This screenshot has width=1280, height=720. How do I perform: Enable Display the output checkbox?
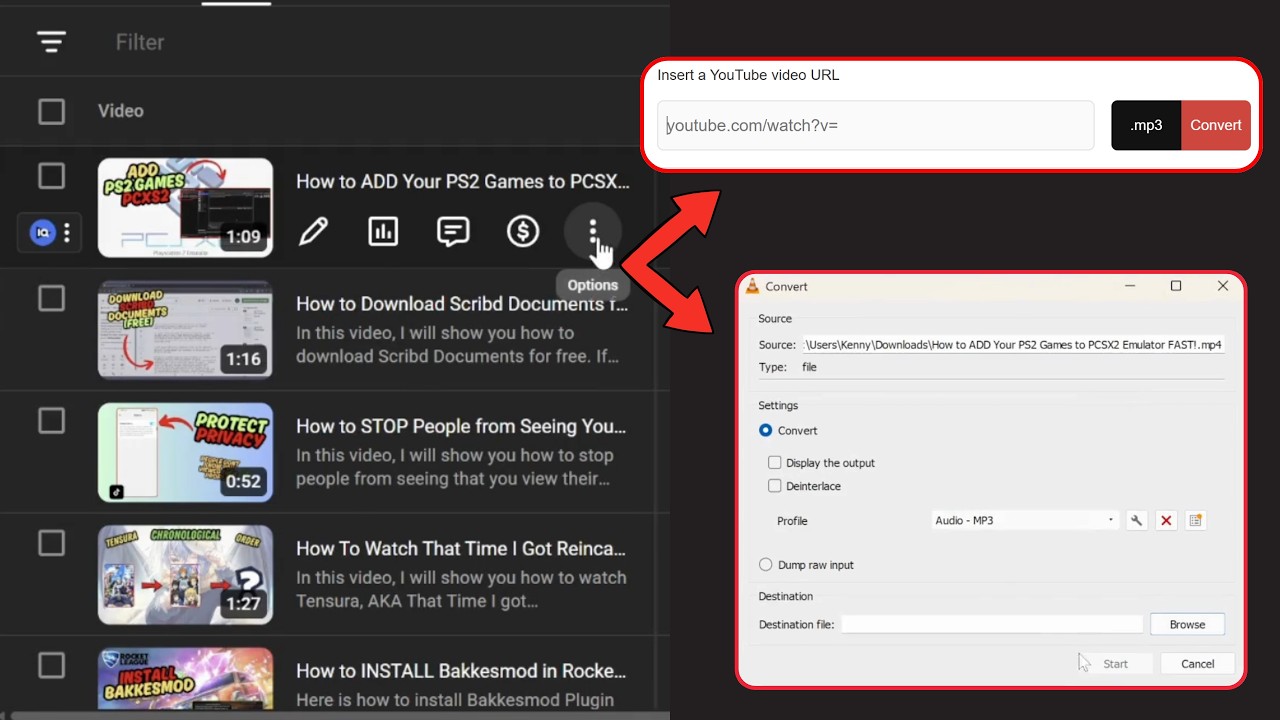click(x=774, y=463)
